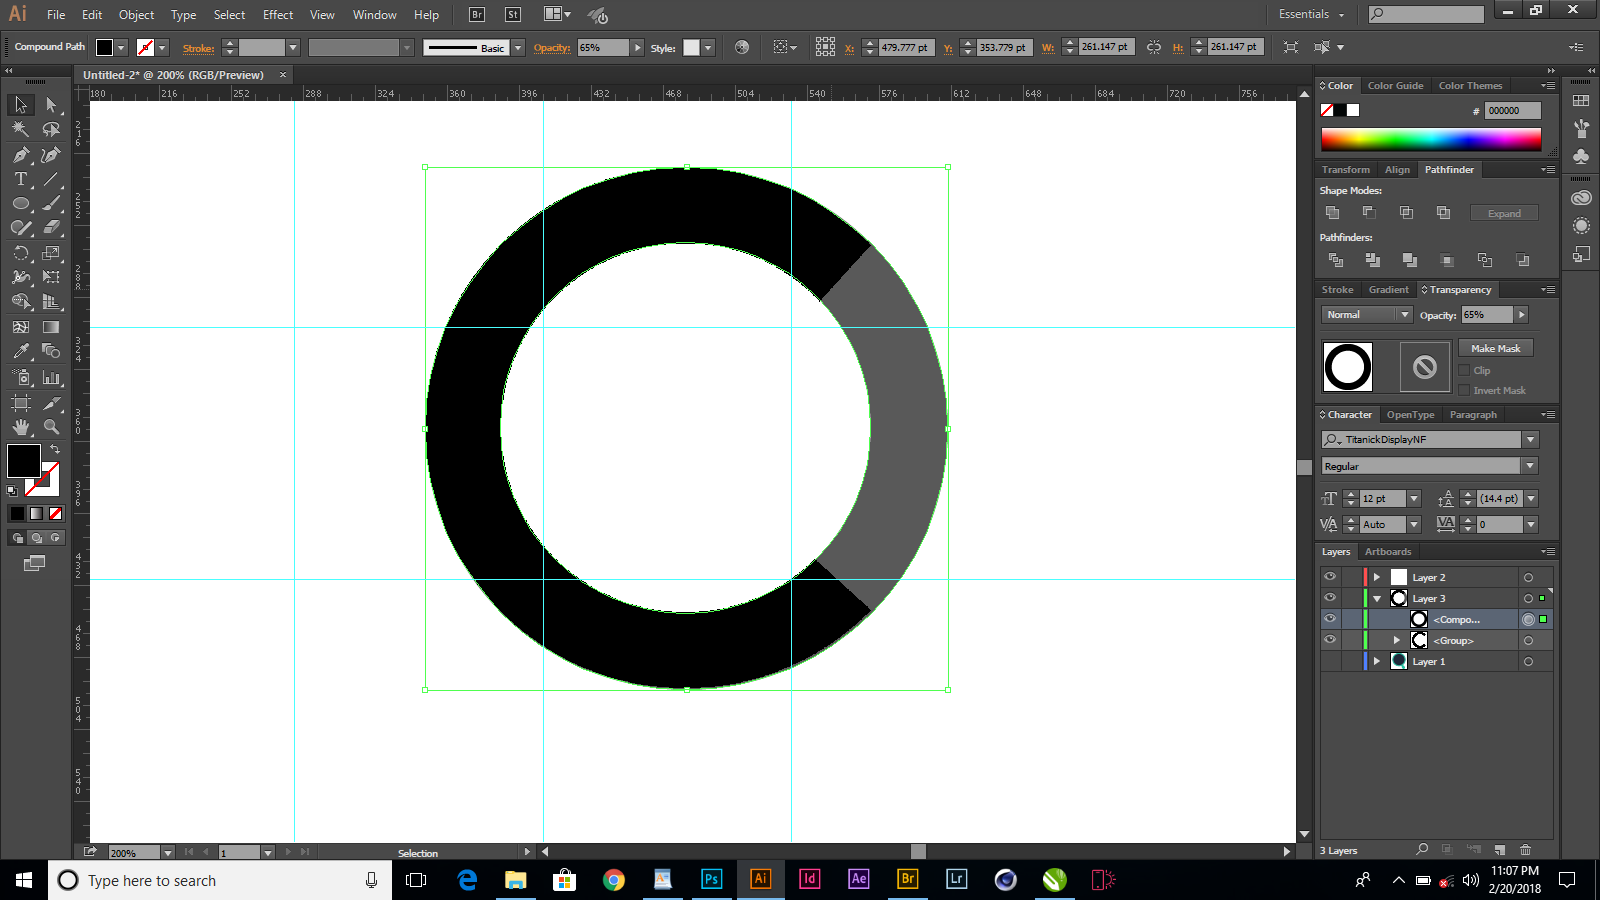1600x900 pixels.
Task: Select the Eraser tool
Action: pyautogui.click(x=51, y=228)
